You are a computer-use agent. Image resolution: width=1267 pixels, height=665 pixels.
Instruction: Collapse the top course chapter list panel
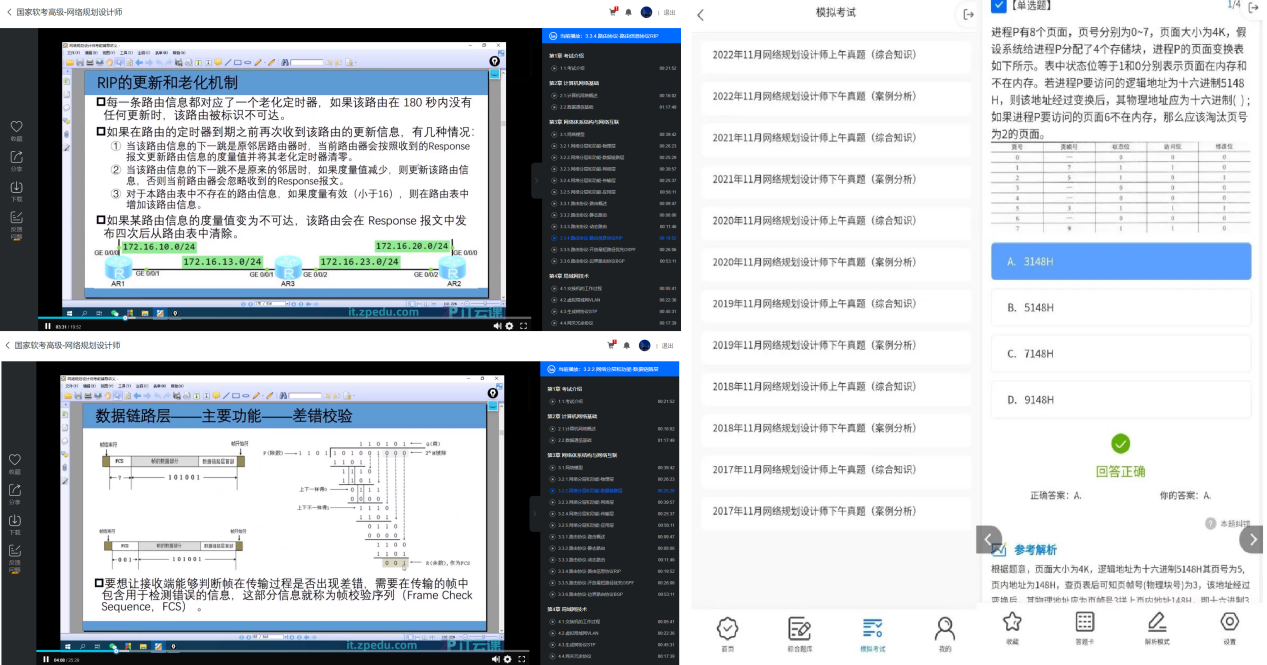pos(536,180)
